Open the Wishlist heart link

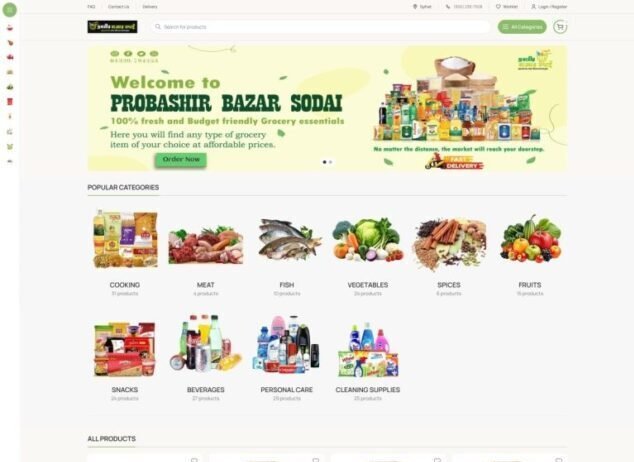[x=507, y=6]
